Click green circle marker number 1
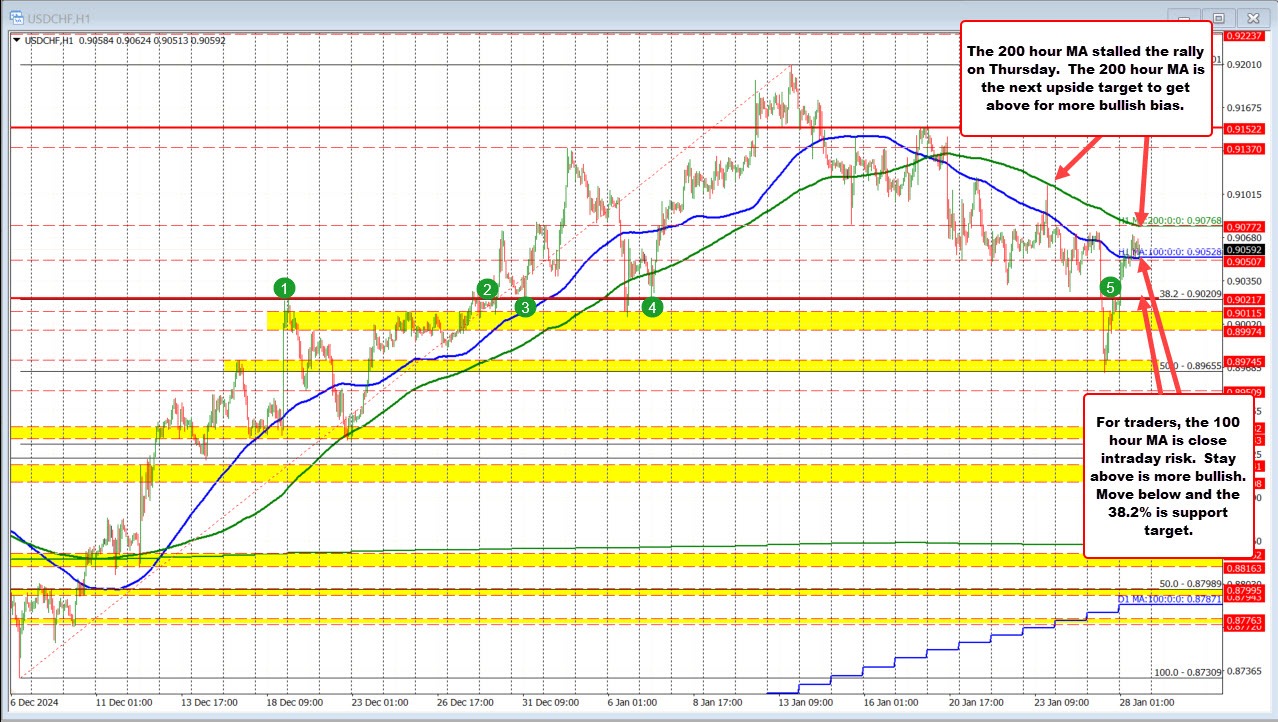This screenshot has width=1278, height=722. 285,289
